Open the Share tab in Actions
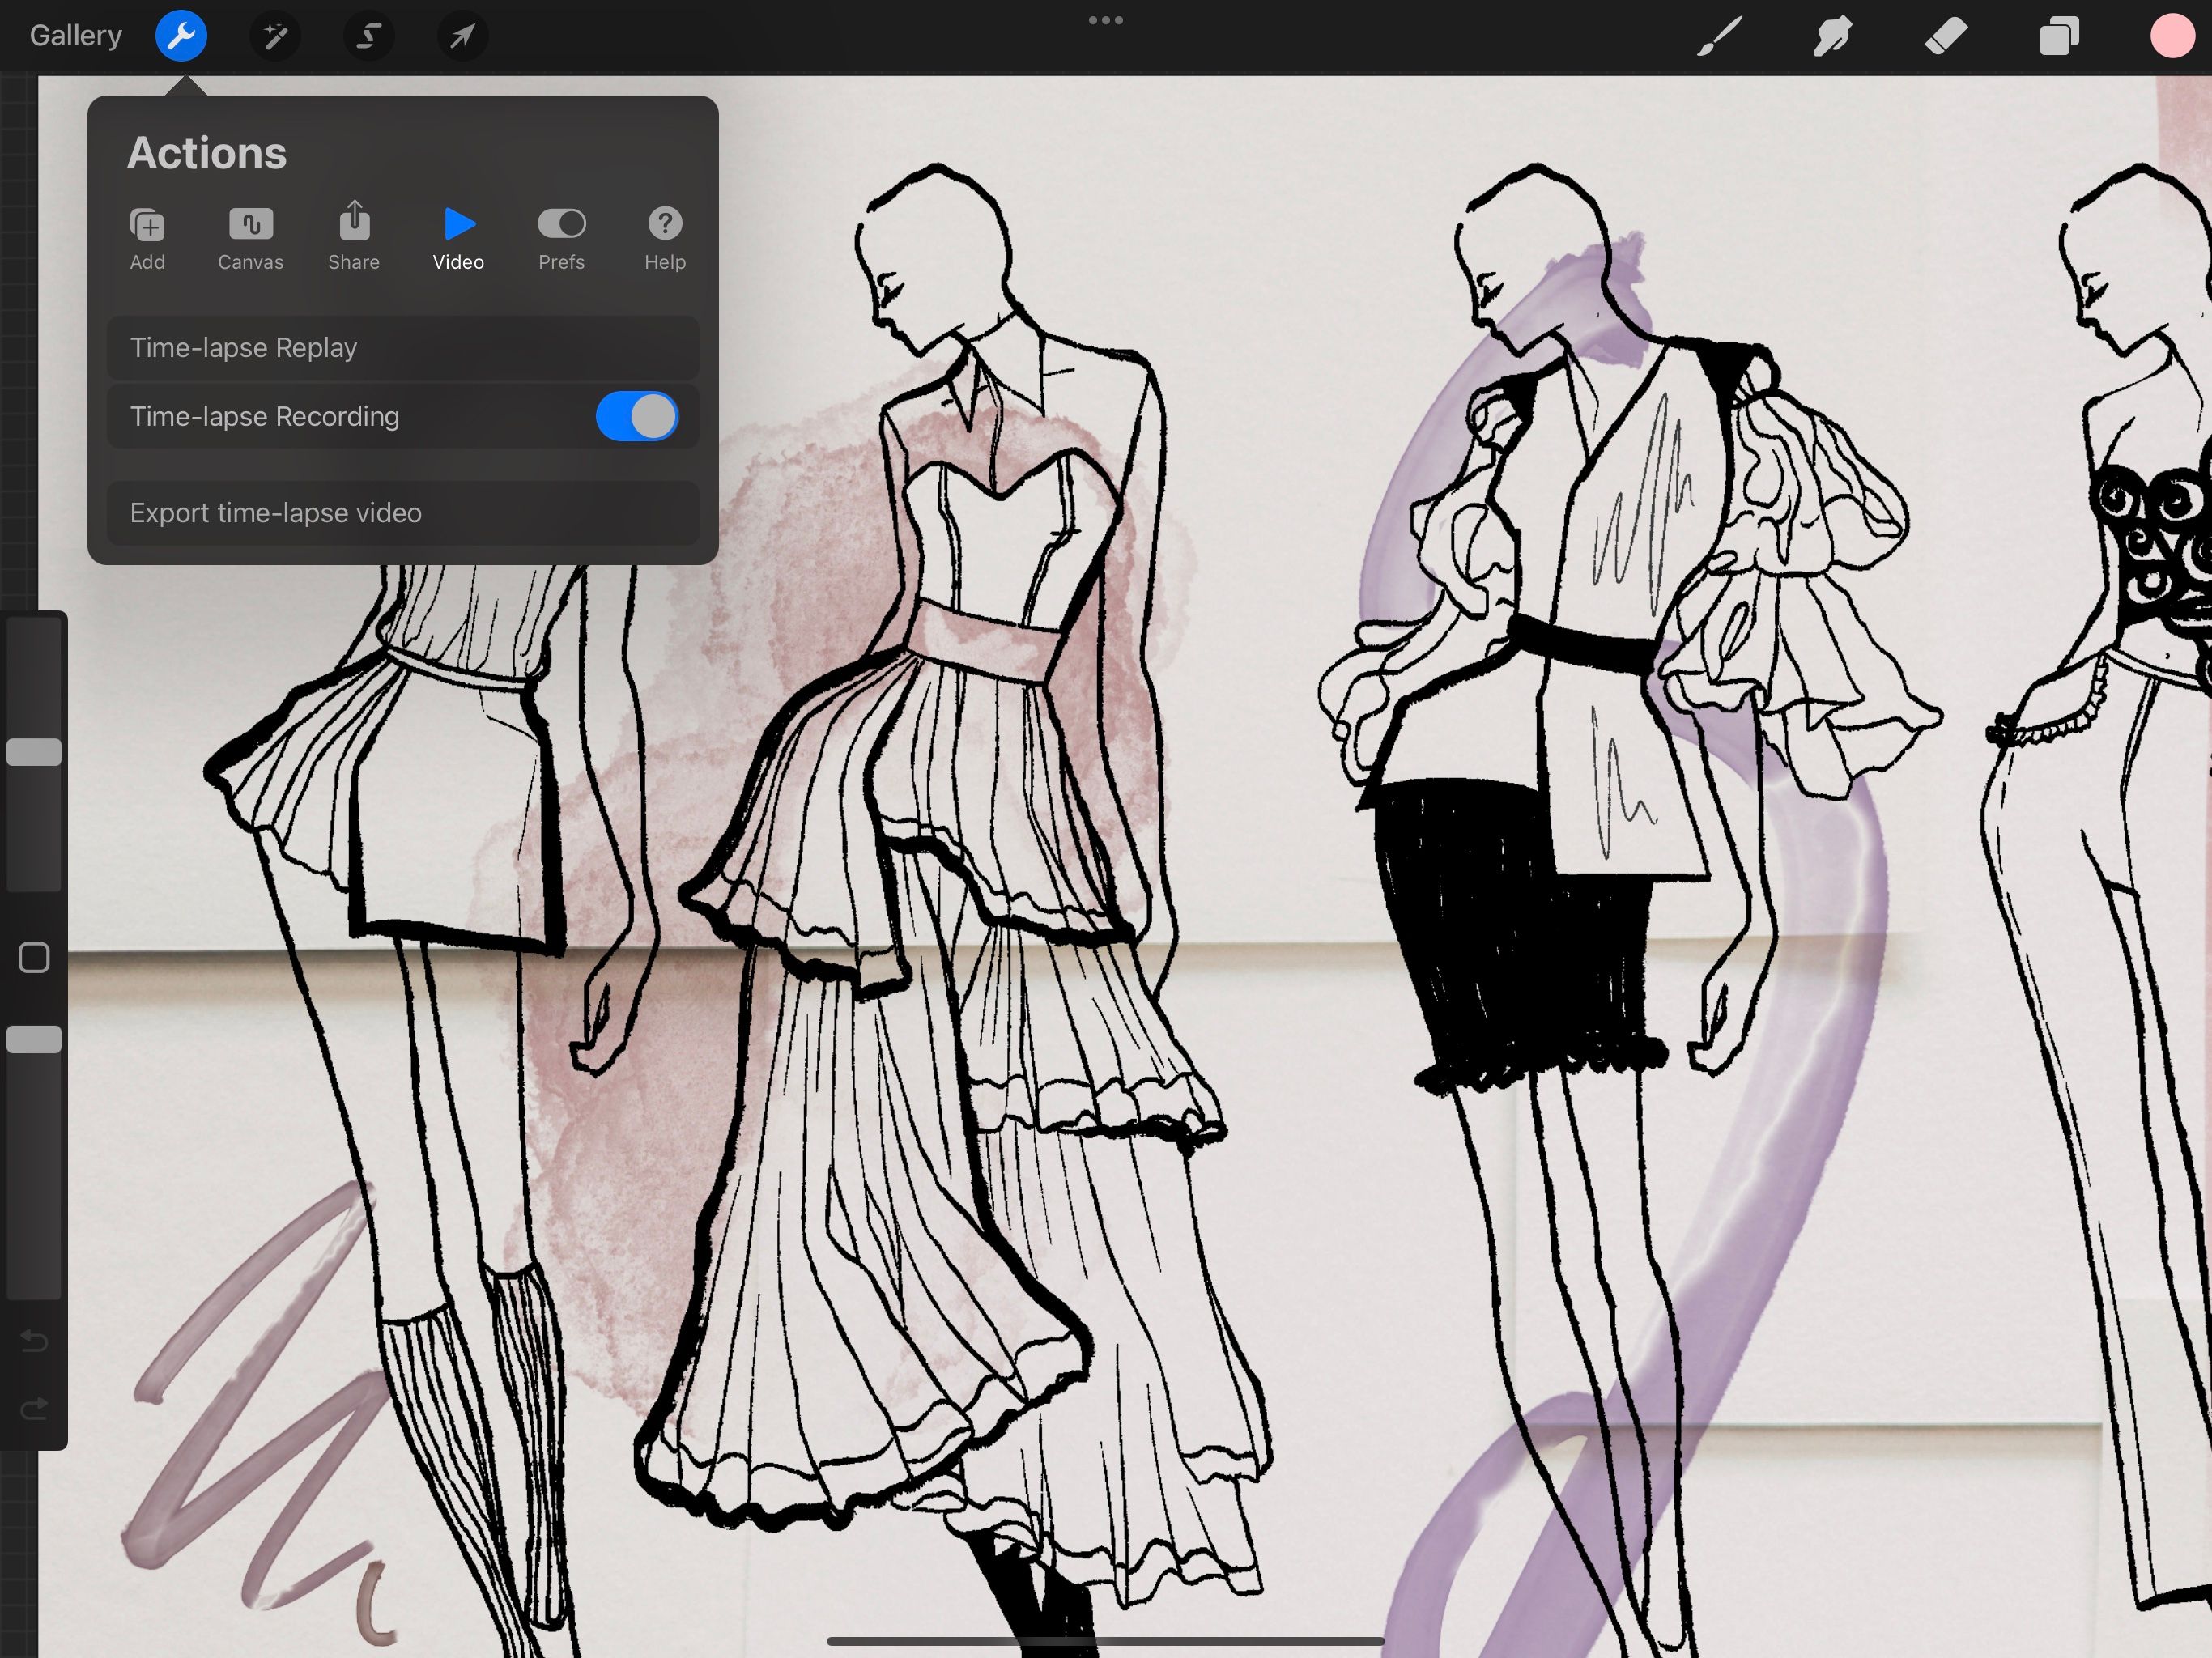 coord(353,239)
